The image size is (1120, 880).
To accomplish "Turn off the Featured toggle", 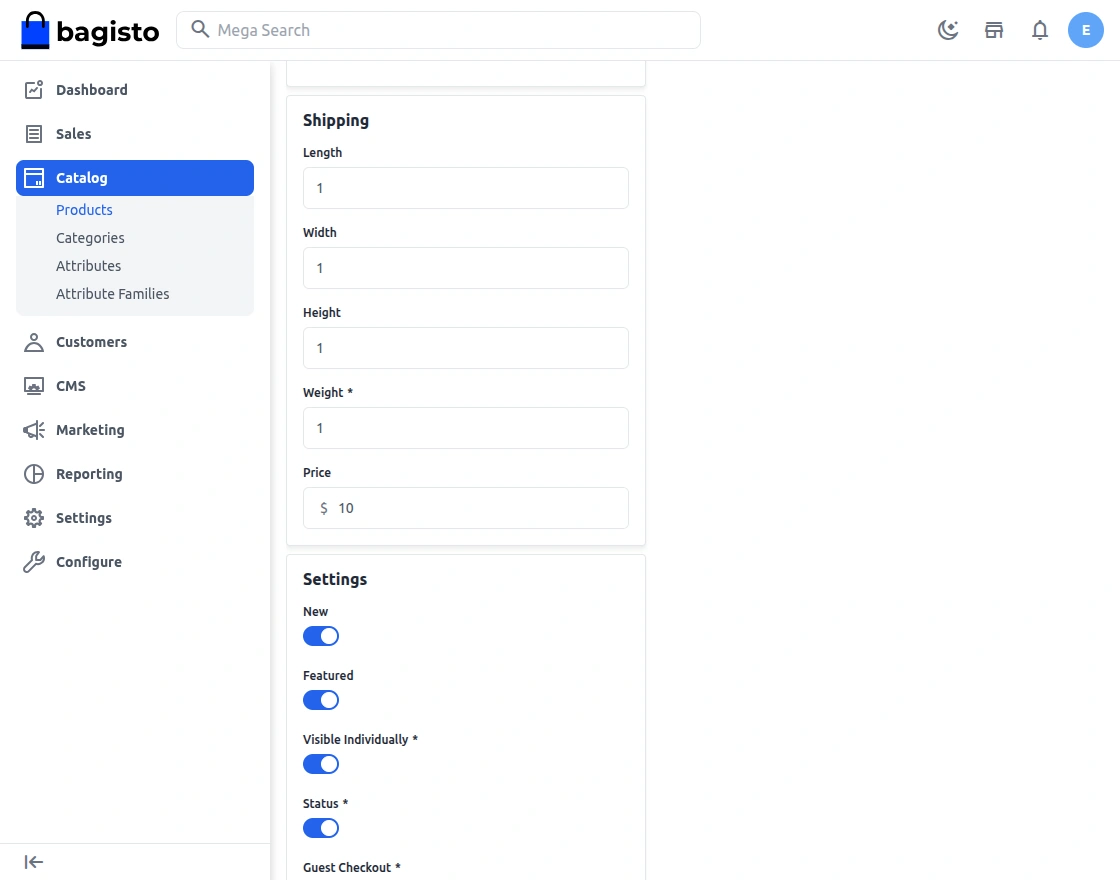I will click(x=321, y=700).
